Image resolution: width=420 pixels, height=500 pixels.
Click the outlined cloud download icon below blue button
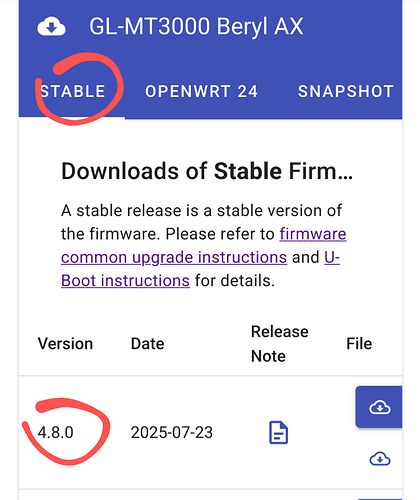pyautogui.click(x=380, y=459)
